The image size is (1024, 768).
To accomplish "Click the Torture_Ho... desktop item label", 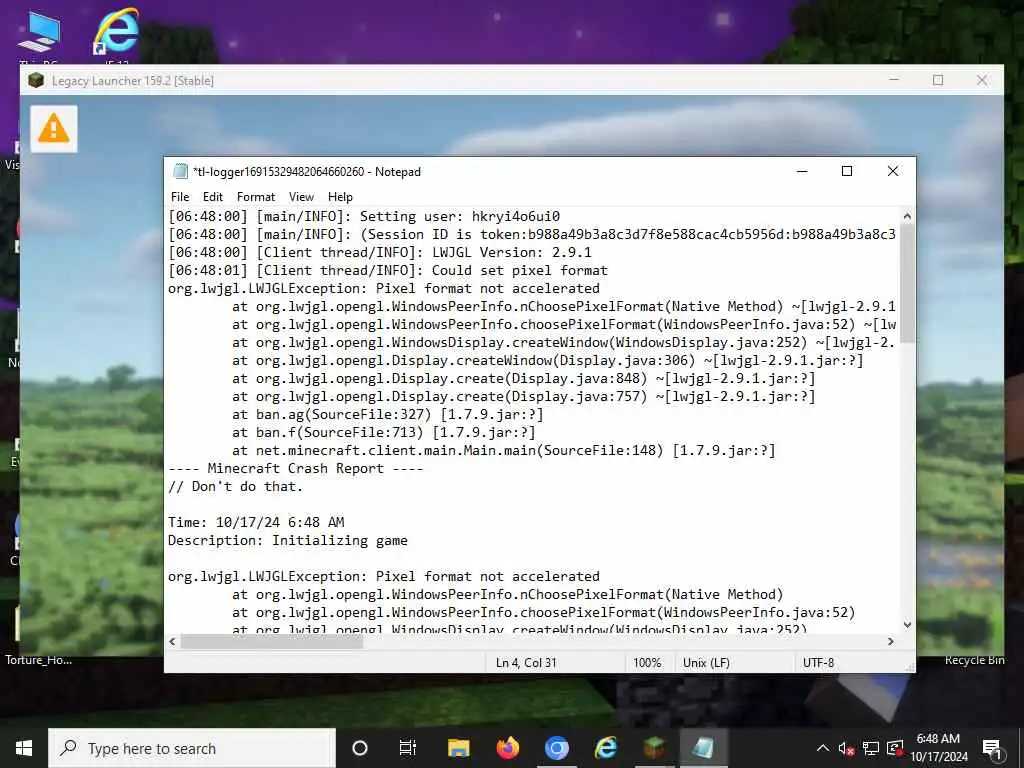I will click(39, 660).
